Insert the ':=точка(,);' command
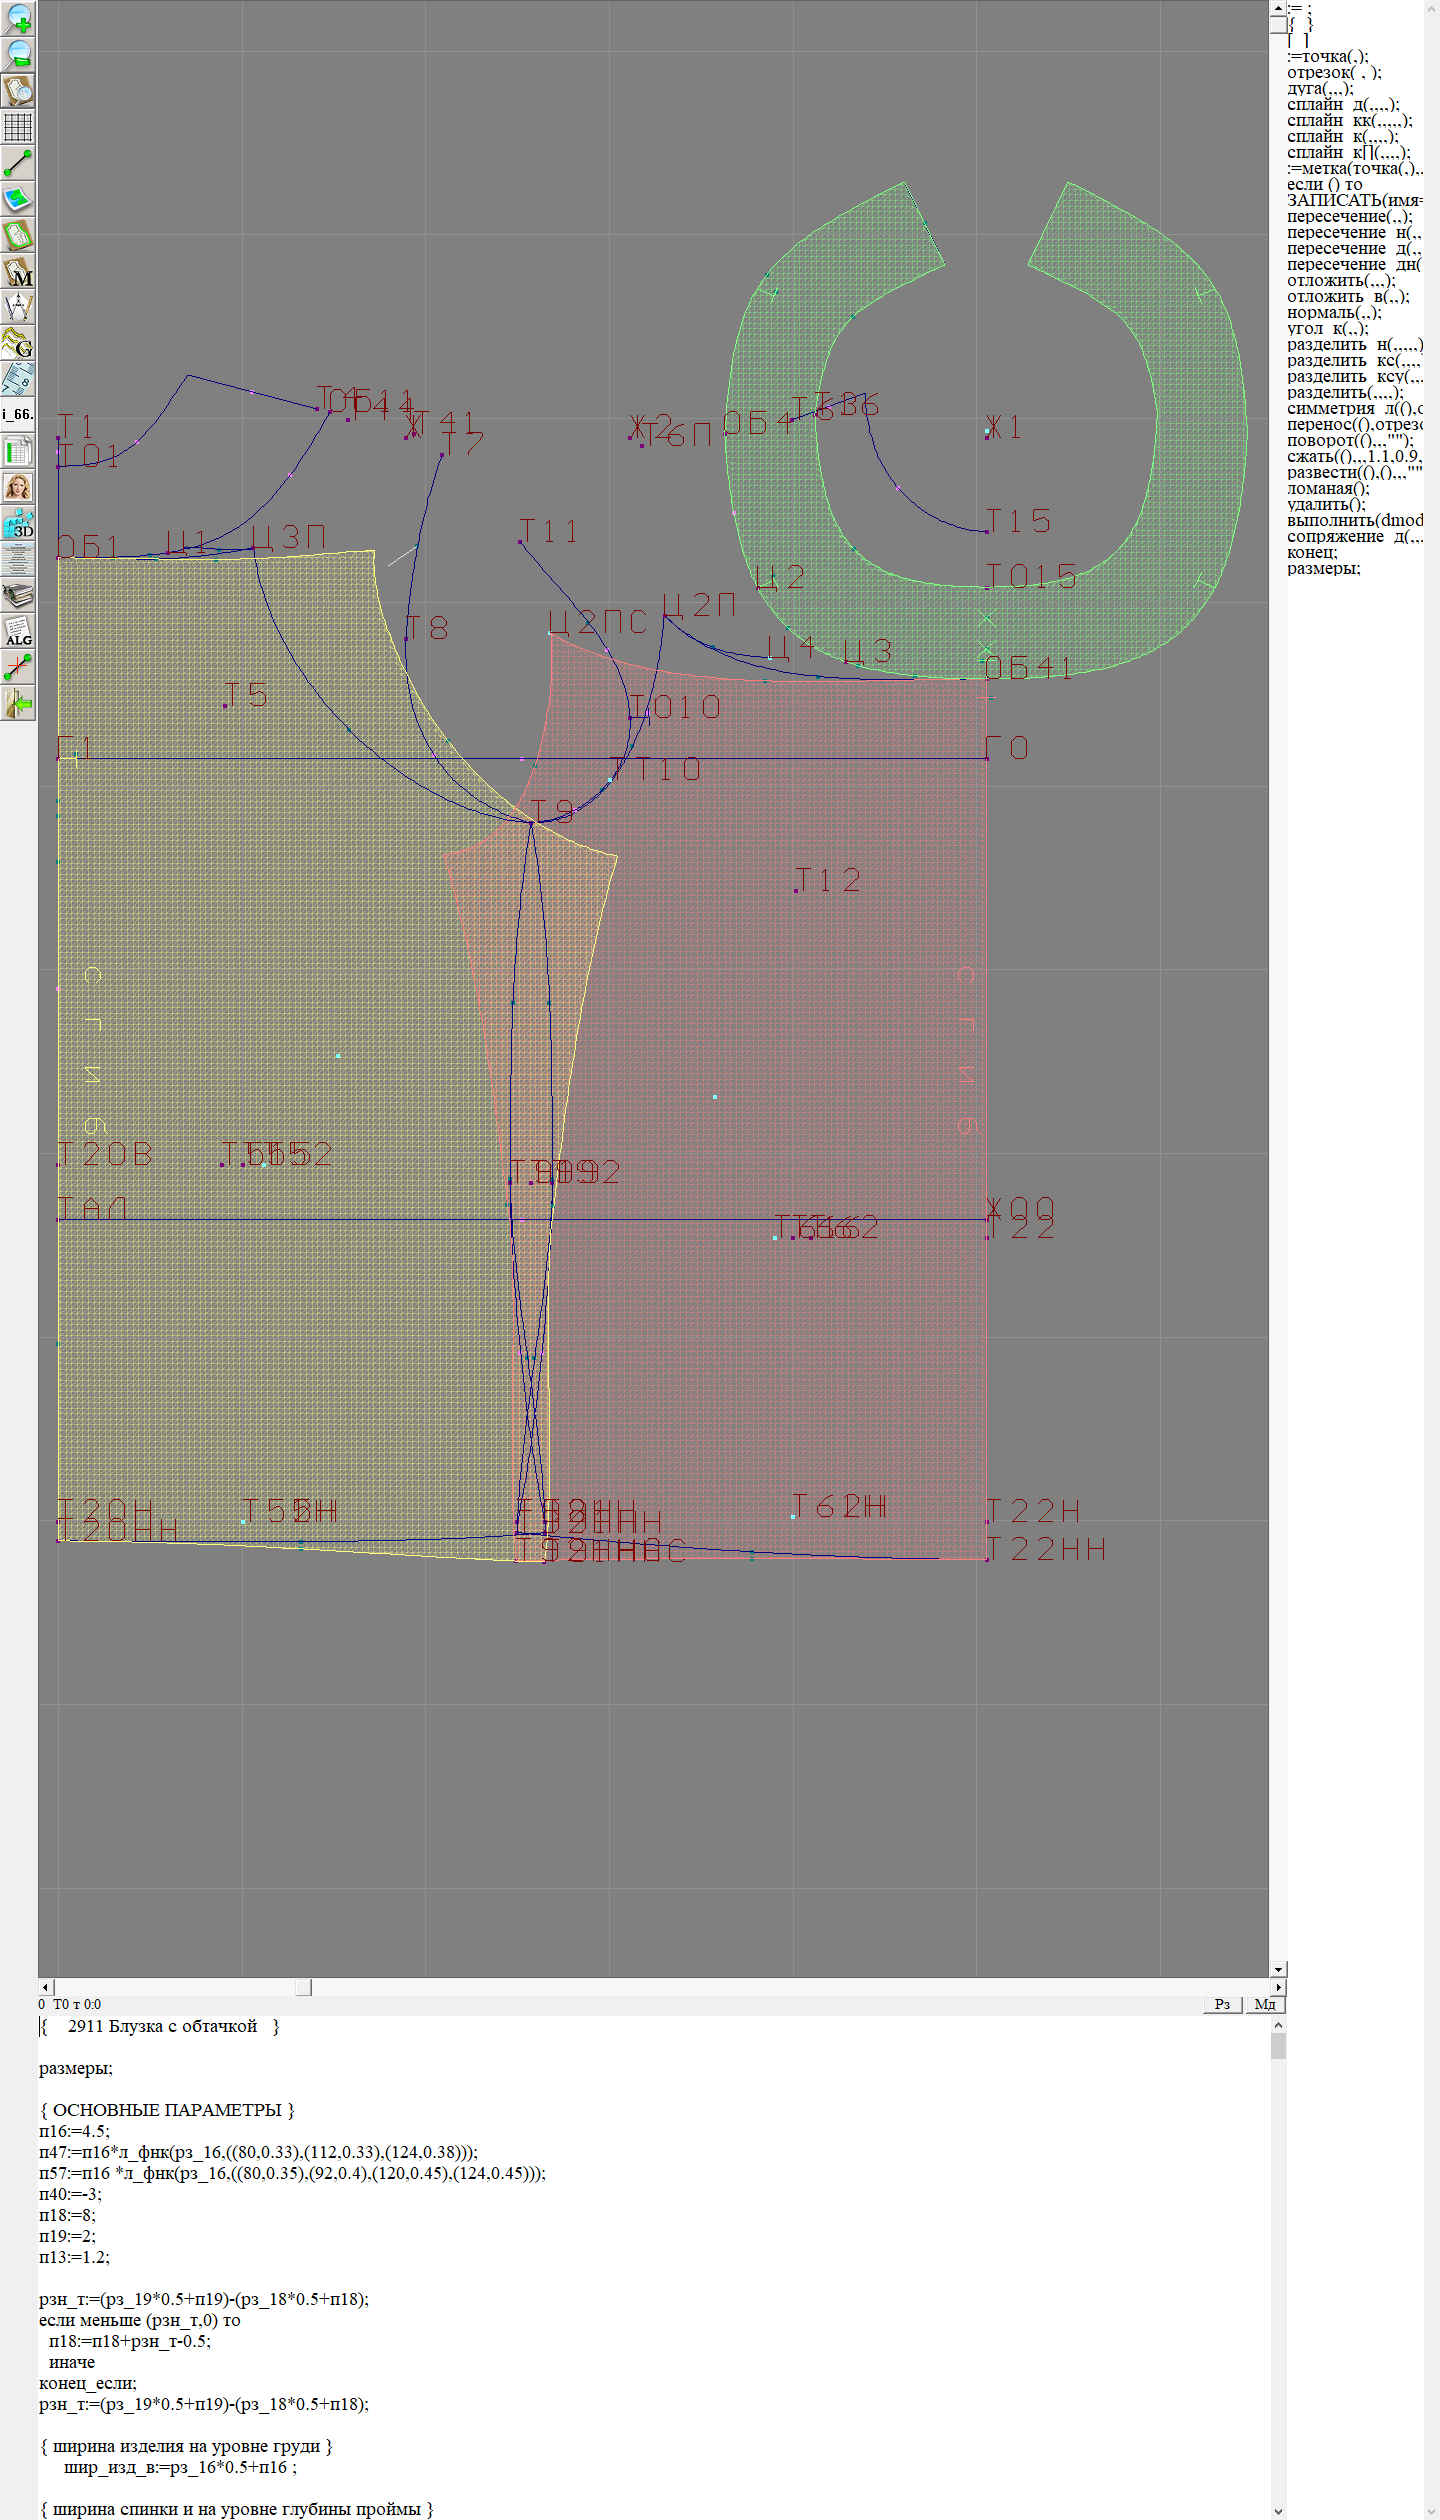This screenshot has height=2520, width=1440. pyautogui.click(x=1328, y=56)
